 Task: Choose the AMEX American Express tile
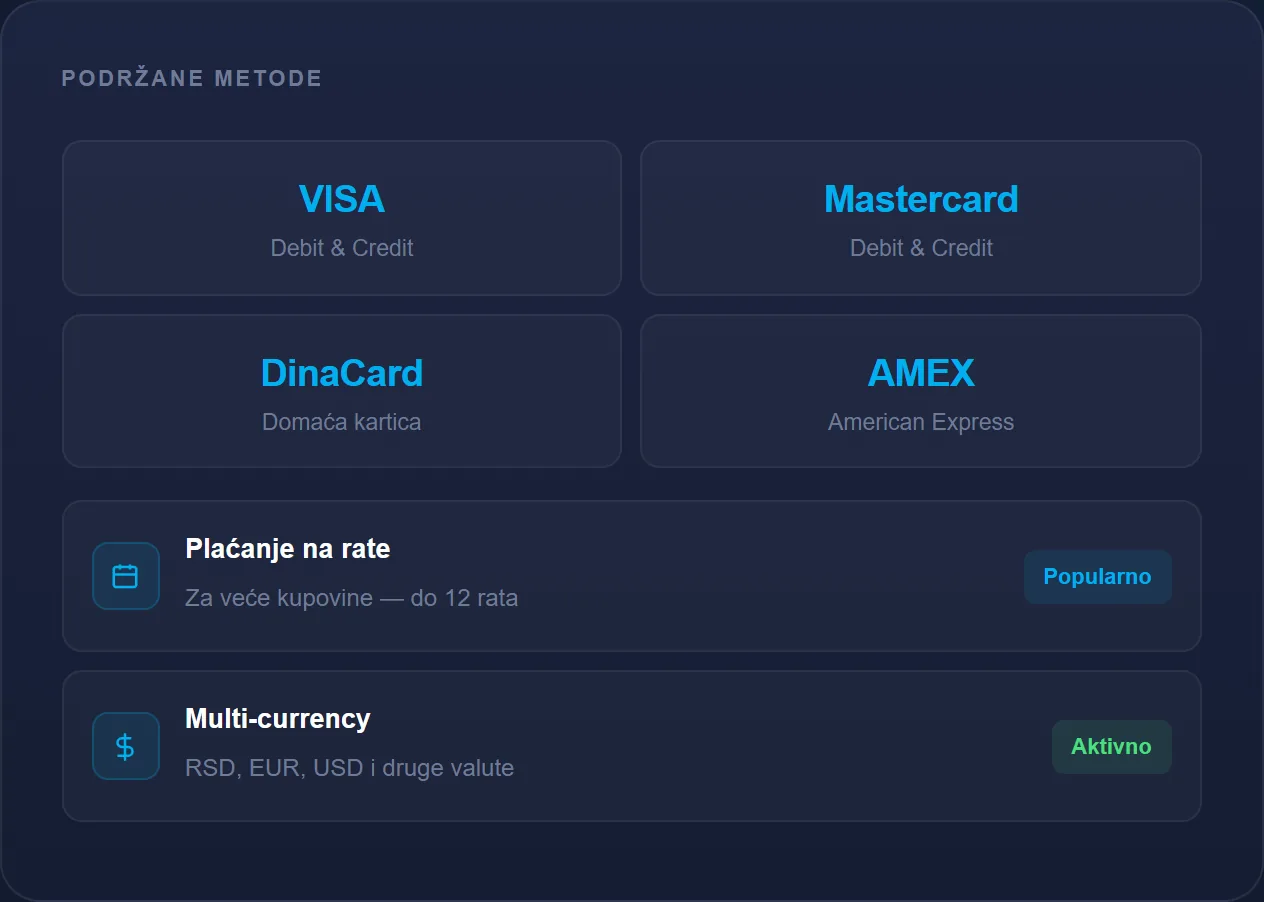click(921, 391)
